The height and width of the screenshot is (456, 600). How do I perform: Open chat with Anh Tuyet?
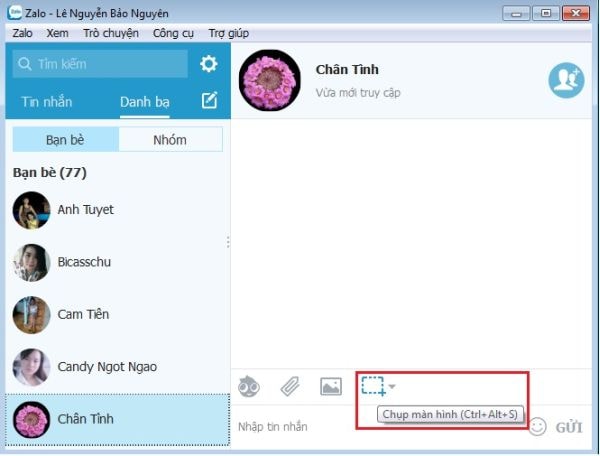(118, 210)
